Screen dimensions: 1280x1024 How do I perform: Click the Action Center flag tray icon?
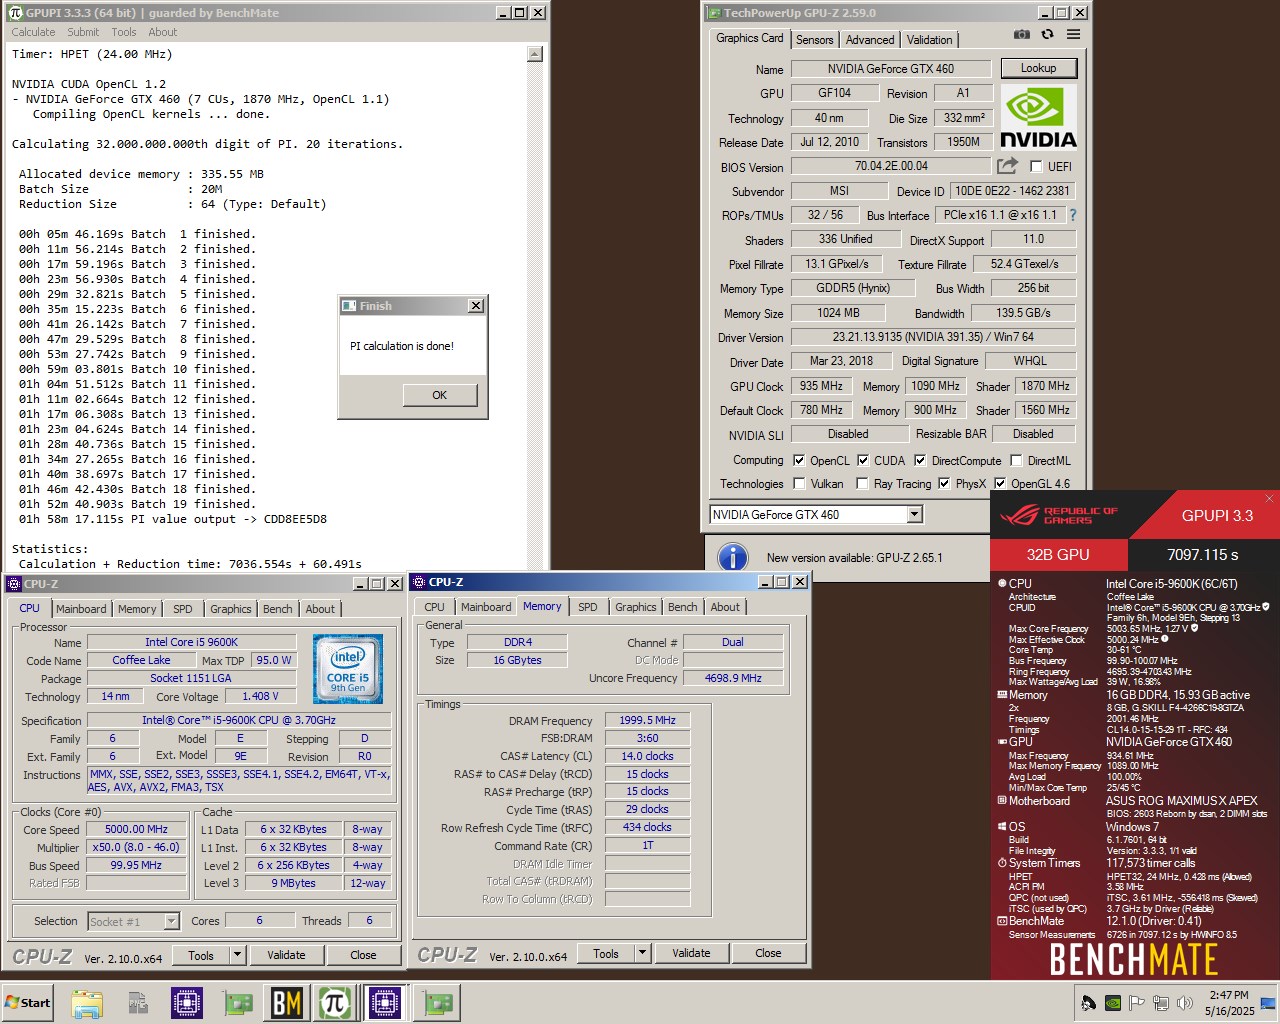click(x=1136, y=1003)
